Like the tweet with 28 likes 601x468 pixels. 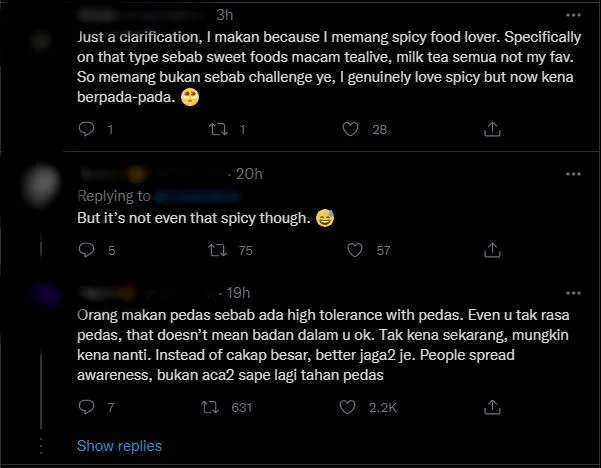(x=350, y=129)
